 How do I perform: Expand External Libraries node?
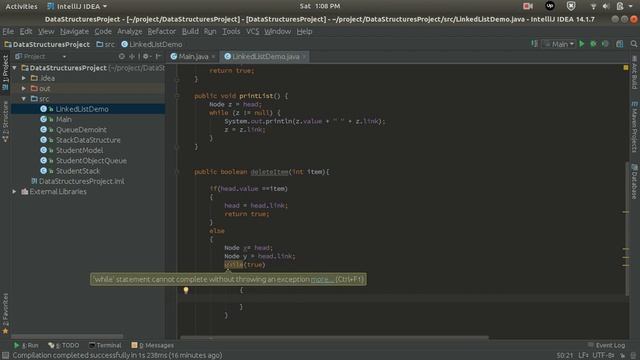15,191
